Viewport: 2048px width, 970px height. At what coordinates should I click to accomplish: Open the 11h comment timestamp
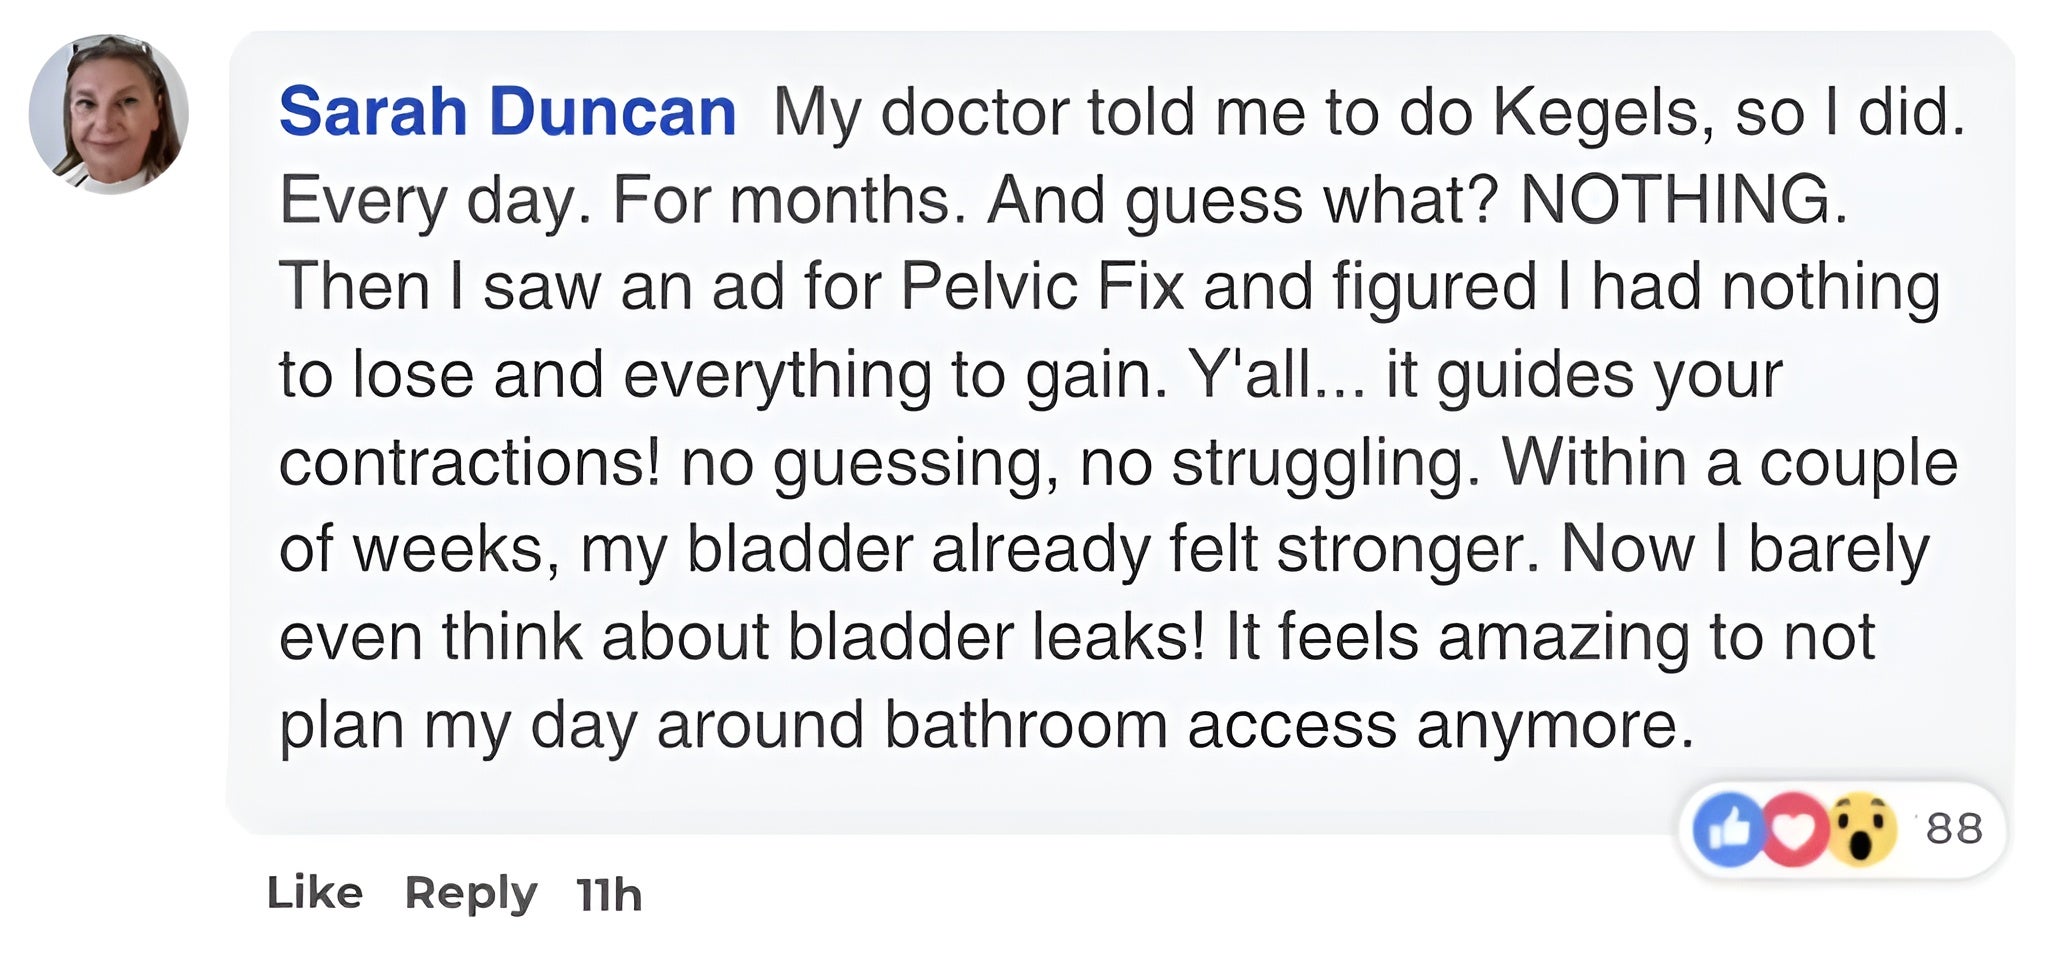[609, 894]
